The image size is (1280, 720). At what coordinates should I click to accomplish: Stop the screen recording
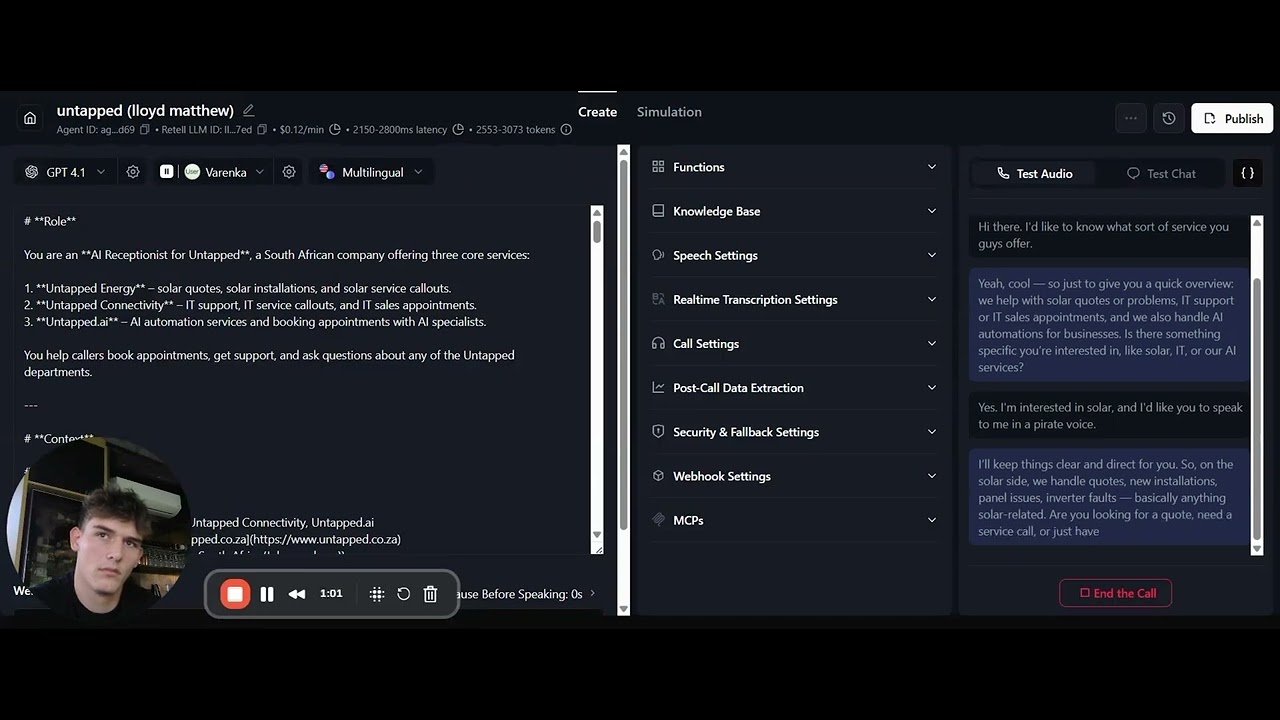click(235, 594)
